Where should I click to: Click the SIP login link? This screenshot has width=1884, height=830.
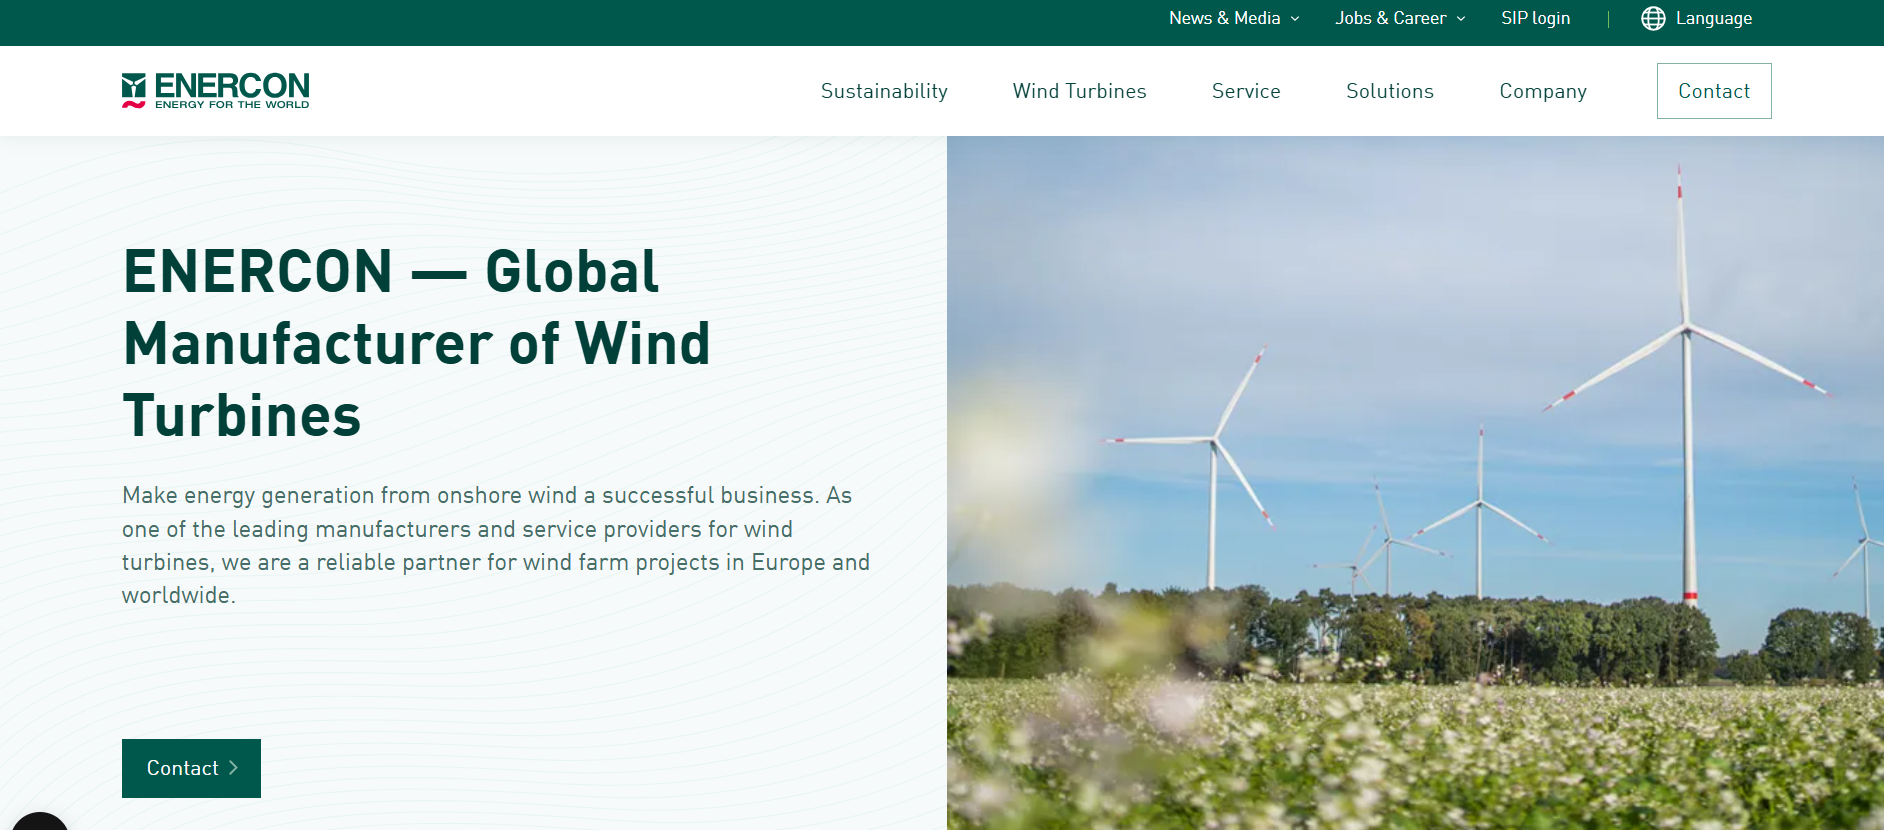click(1535, 19)
